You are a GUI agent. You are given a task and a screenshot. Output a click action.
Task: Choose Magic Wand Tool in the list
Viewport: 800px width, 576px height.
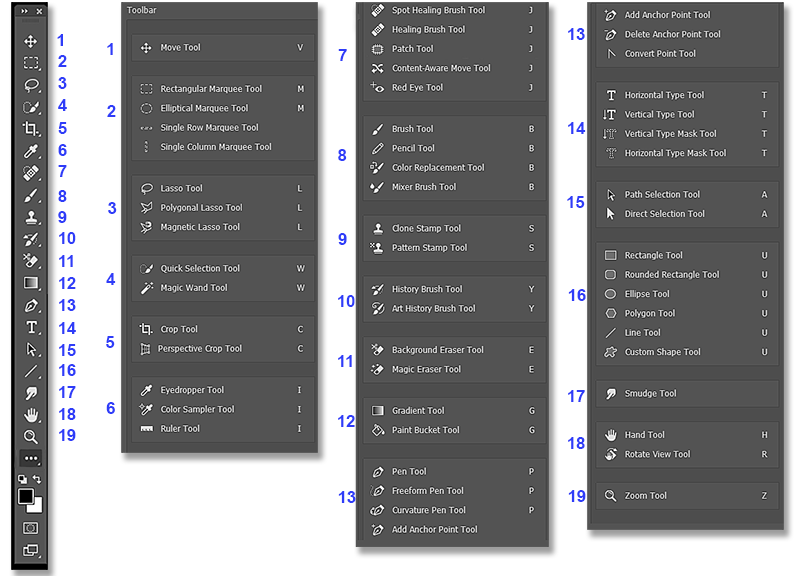193,288
